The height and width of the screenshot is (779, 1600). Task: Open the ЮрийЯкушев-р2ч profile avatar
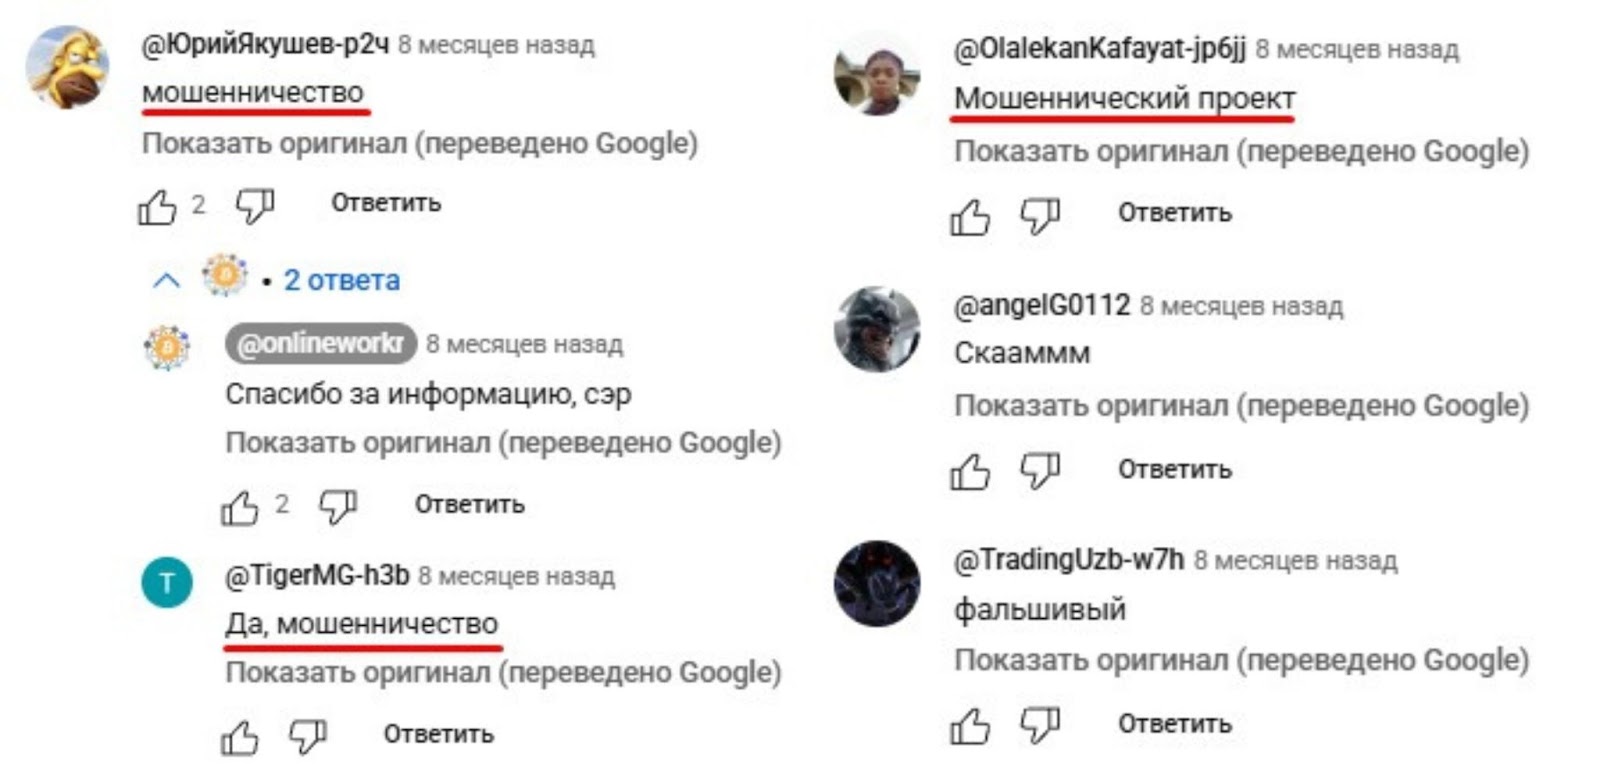coord(68,67)
